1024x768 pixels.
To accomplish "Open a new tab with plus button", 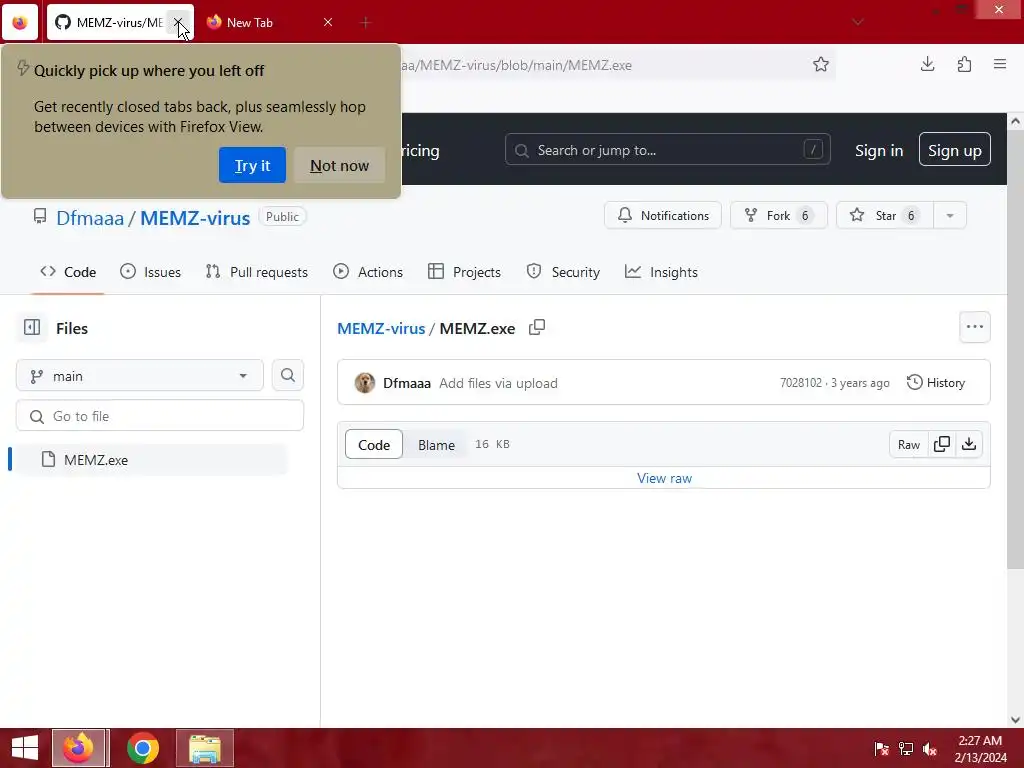I will point(365,22).
